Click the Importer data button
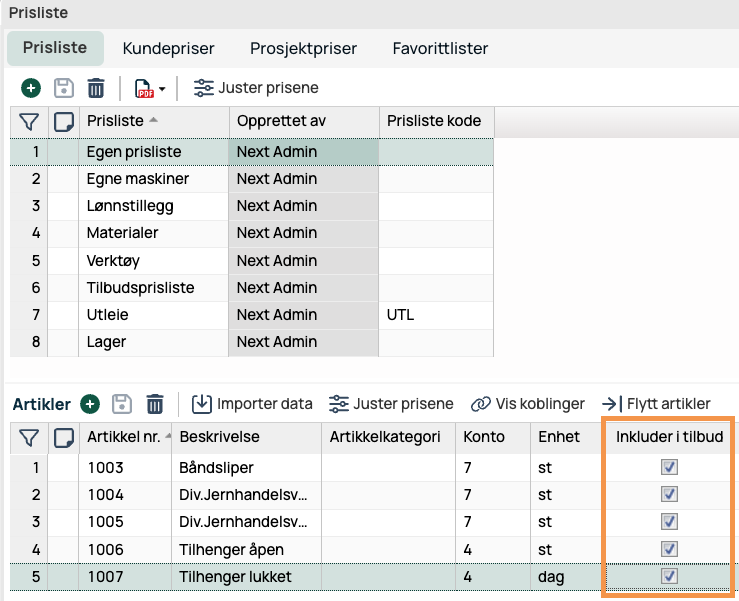739x601 pixels. (252, 404)
